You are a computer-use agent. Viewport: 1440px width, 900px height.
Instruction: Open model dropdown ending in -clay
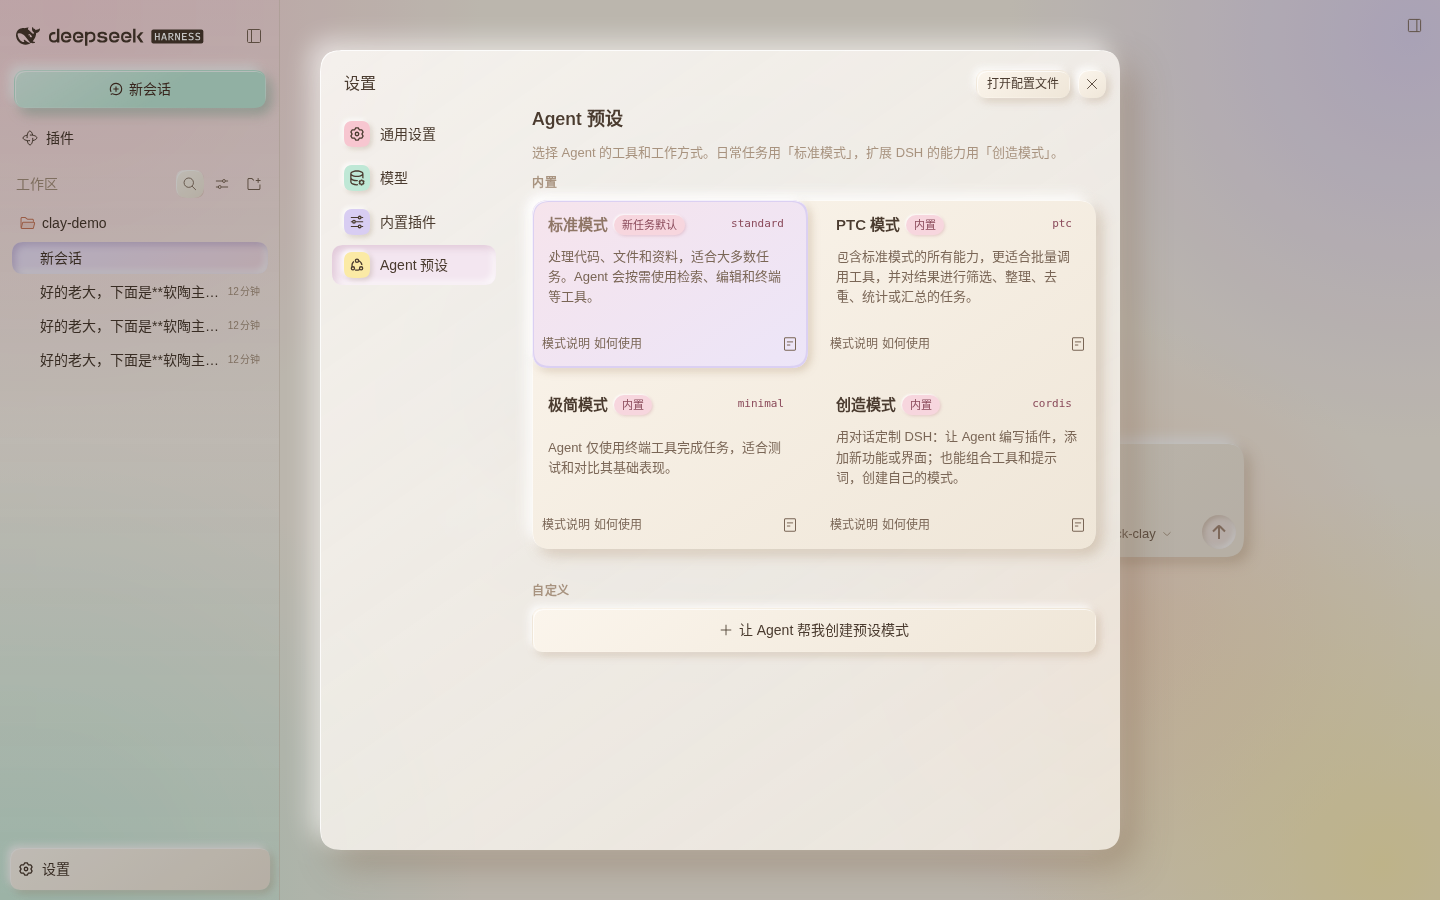pos(1145,534)
